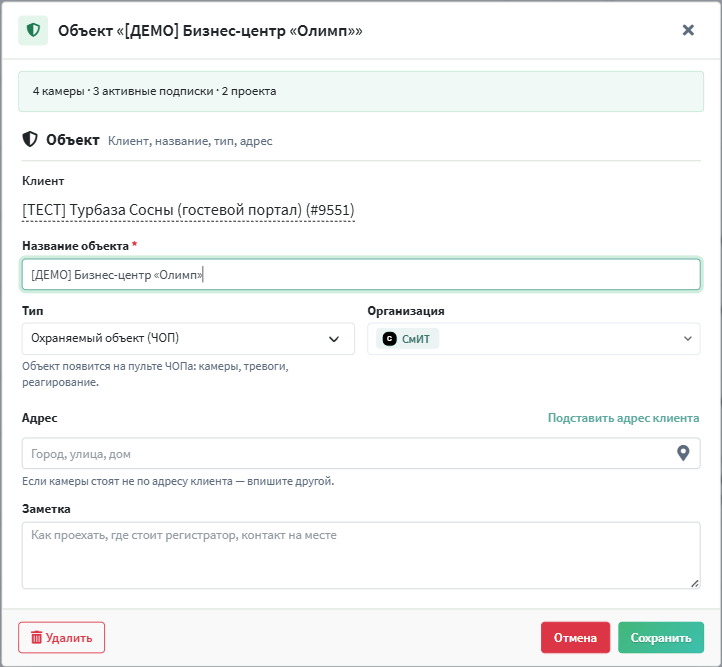This screenshot has height=667, width=722.
Task: Click summary text 4 камеры
Action: pos(58,91)
